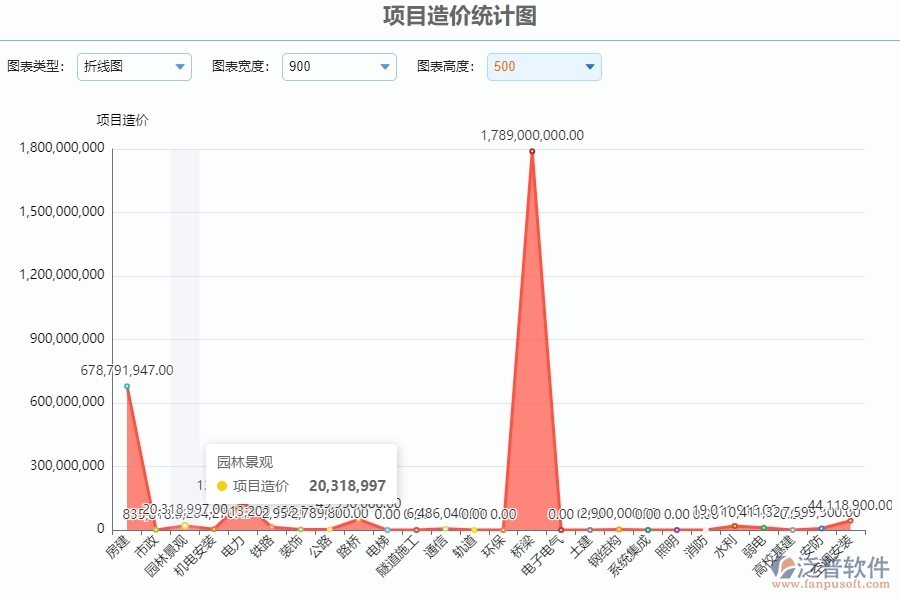Open the chart height dropdown showing 500
900x600 pixels.
(543, 66)
